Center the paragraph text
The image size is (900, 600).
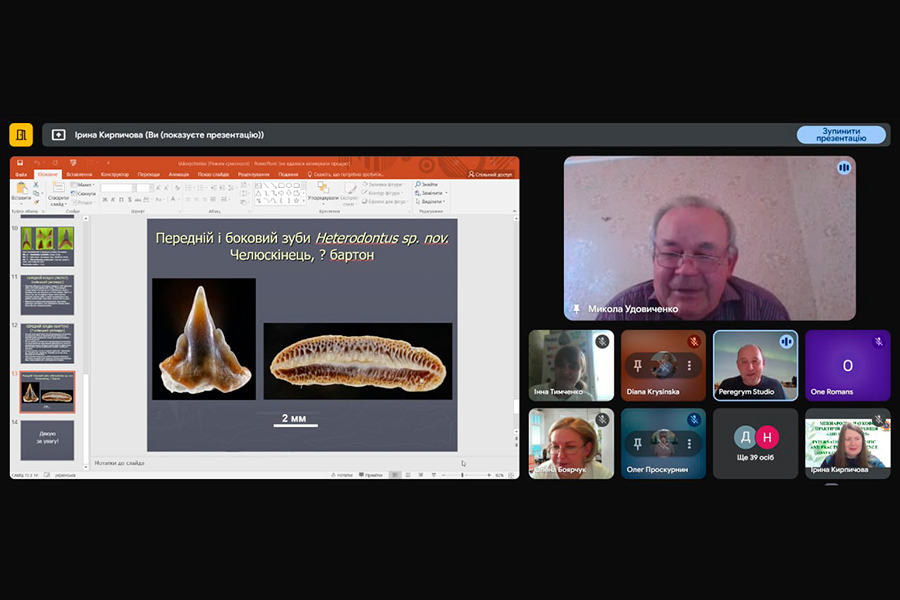(x=196, y=199)
